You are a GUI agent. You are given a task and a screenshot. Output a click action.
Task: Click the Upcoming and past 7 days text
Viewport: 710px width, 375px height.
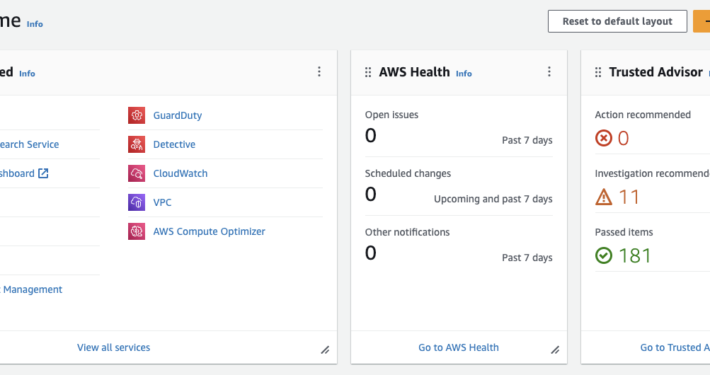click(x=493, y=199)
